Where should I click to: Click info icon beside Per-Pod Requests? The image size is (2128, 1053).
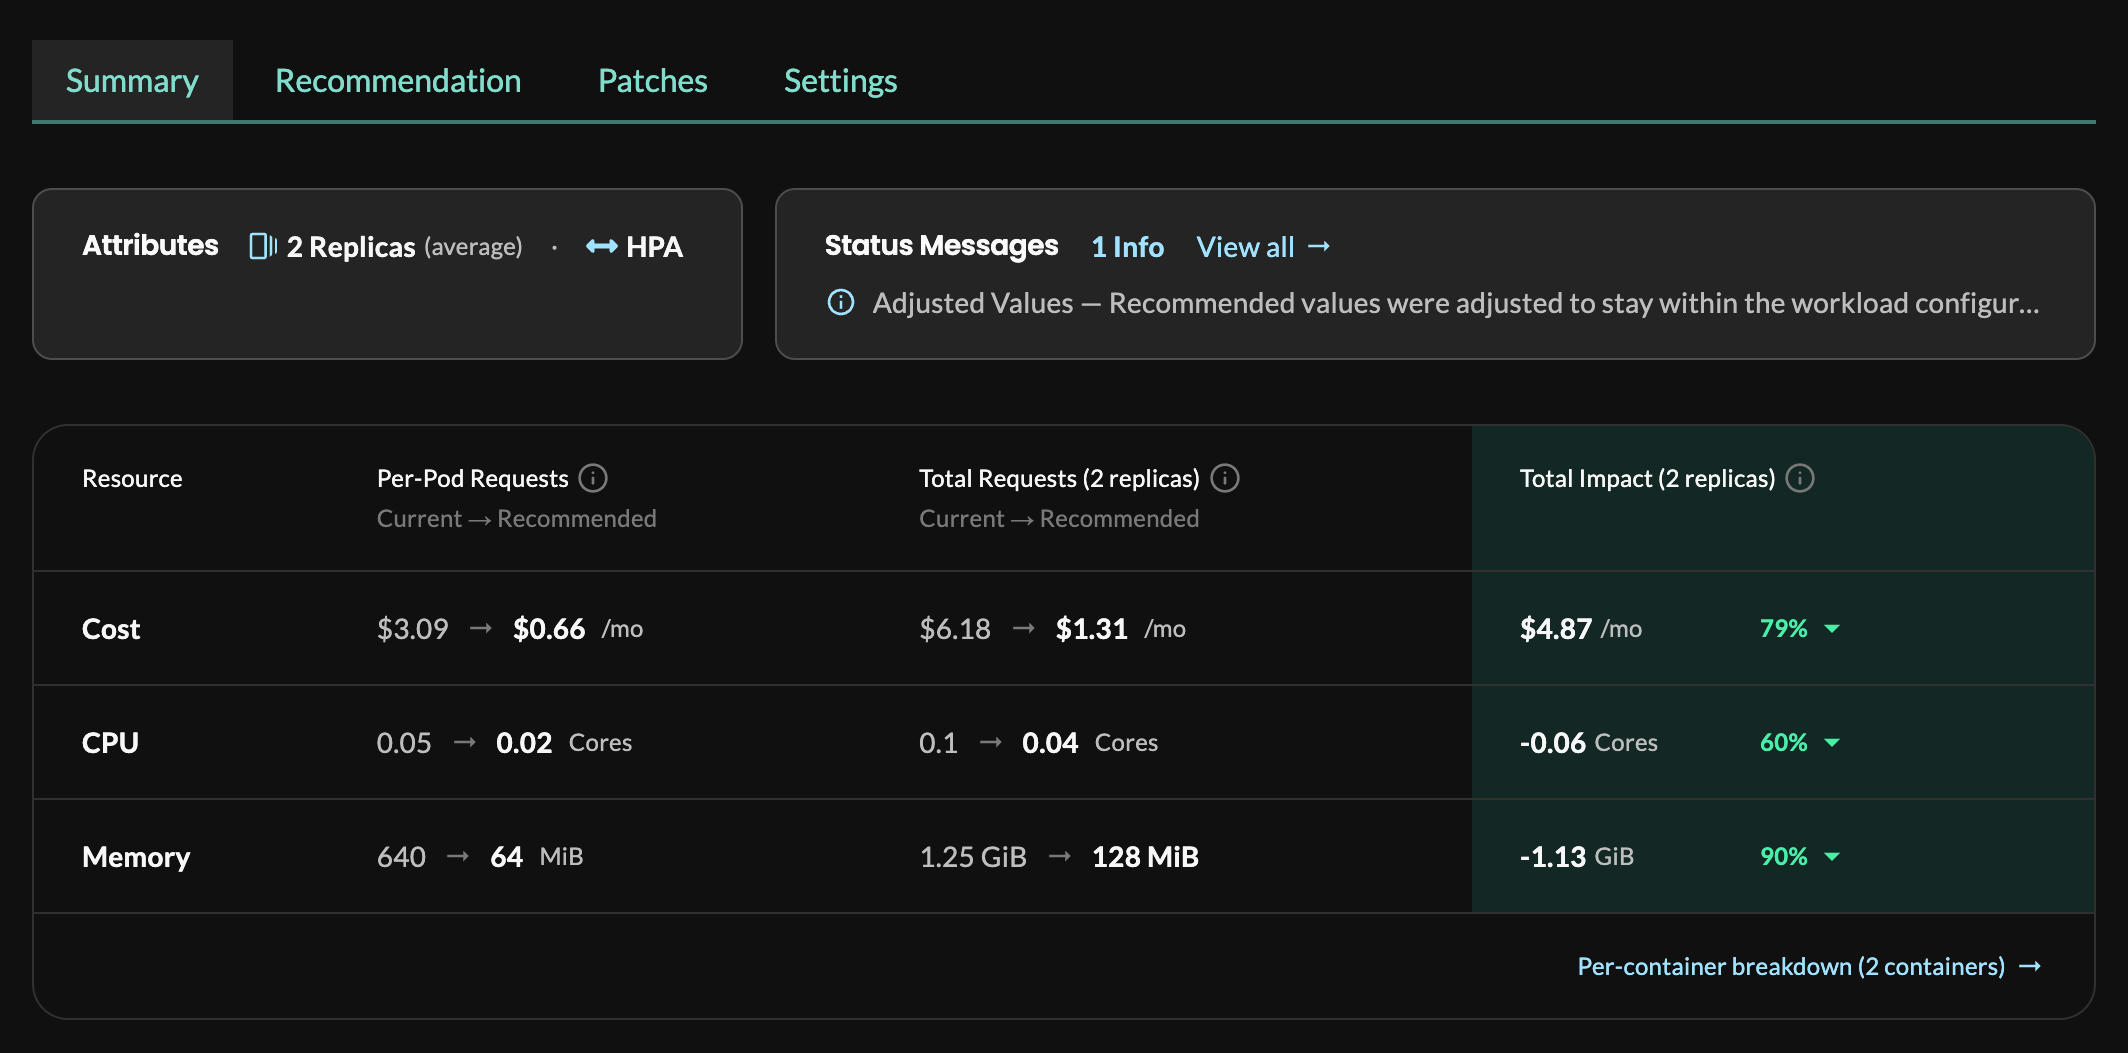point(593,478)
